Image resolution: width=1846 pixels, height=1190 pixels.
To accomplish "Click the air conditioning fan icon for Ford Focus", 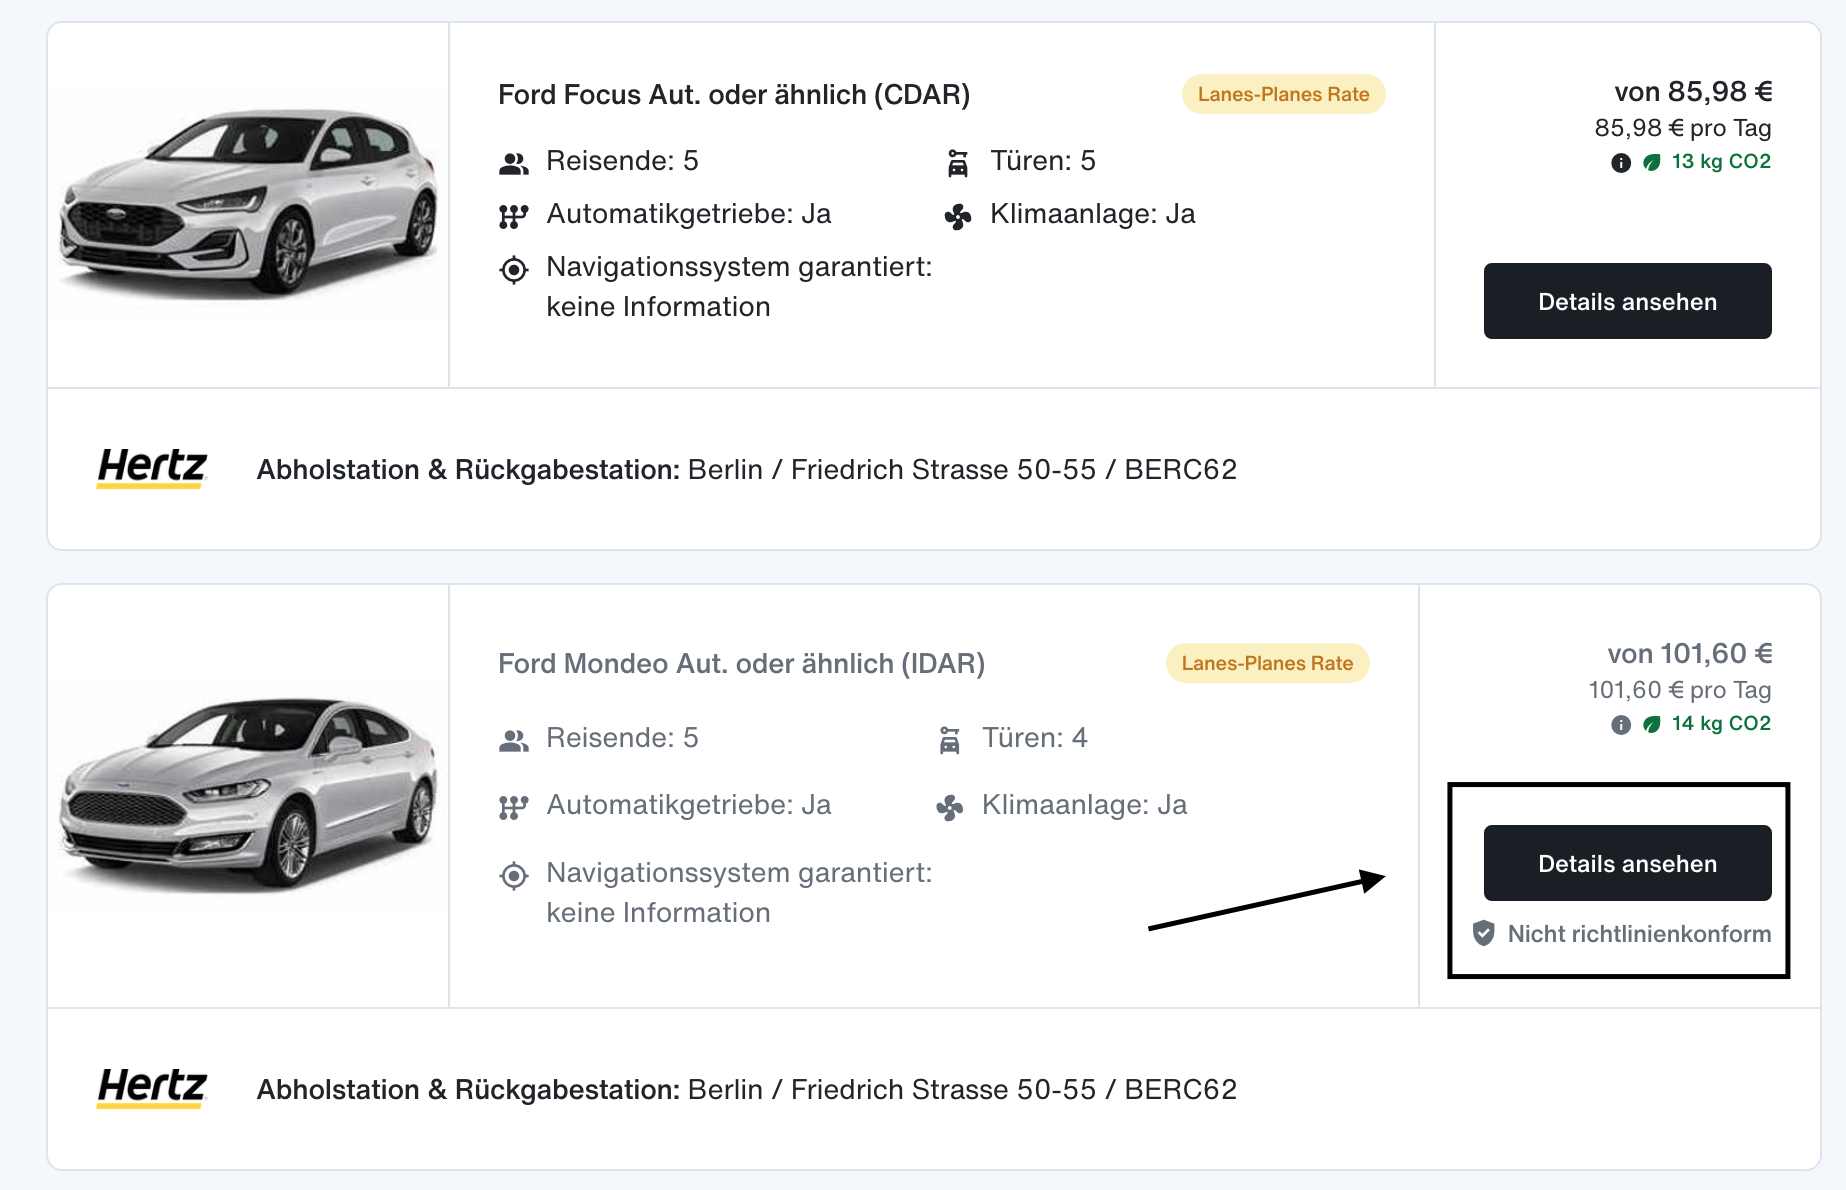I will (x=958, y=216).
